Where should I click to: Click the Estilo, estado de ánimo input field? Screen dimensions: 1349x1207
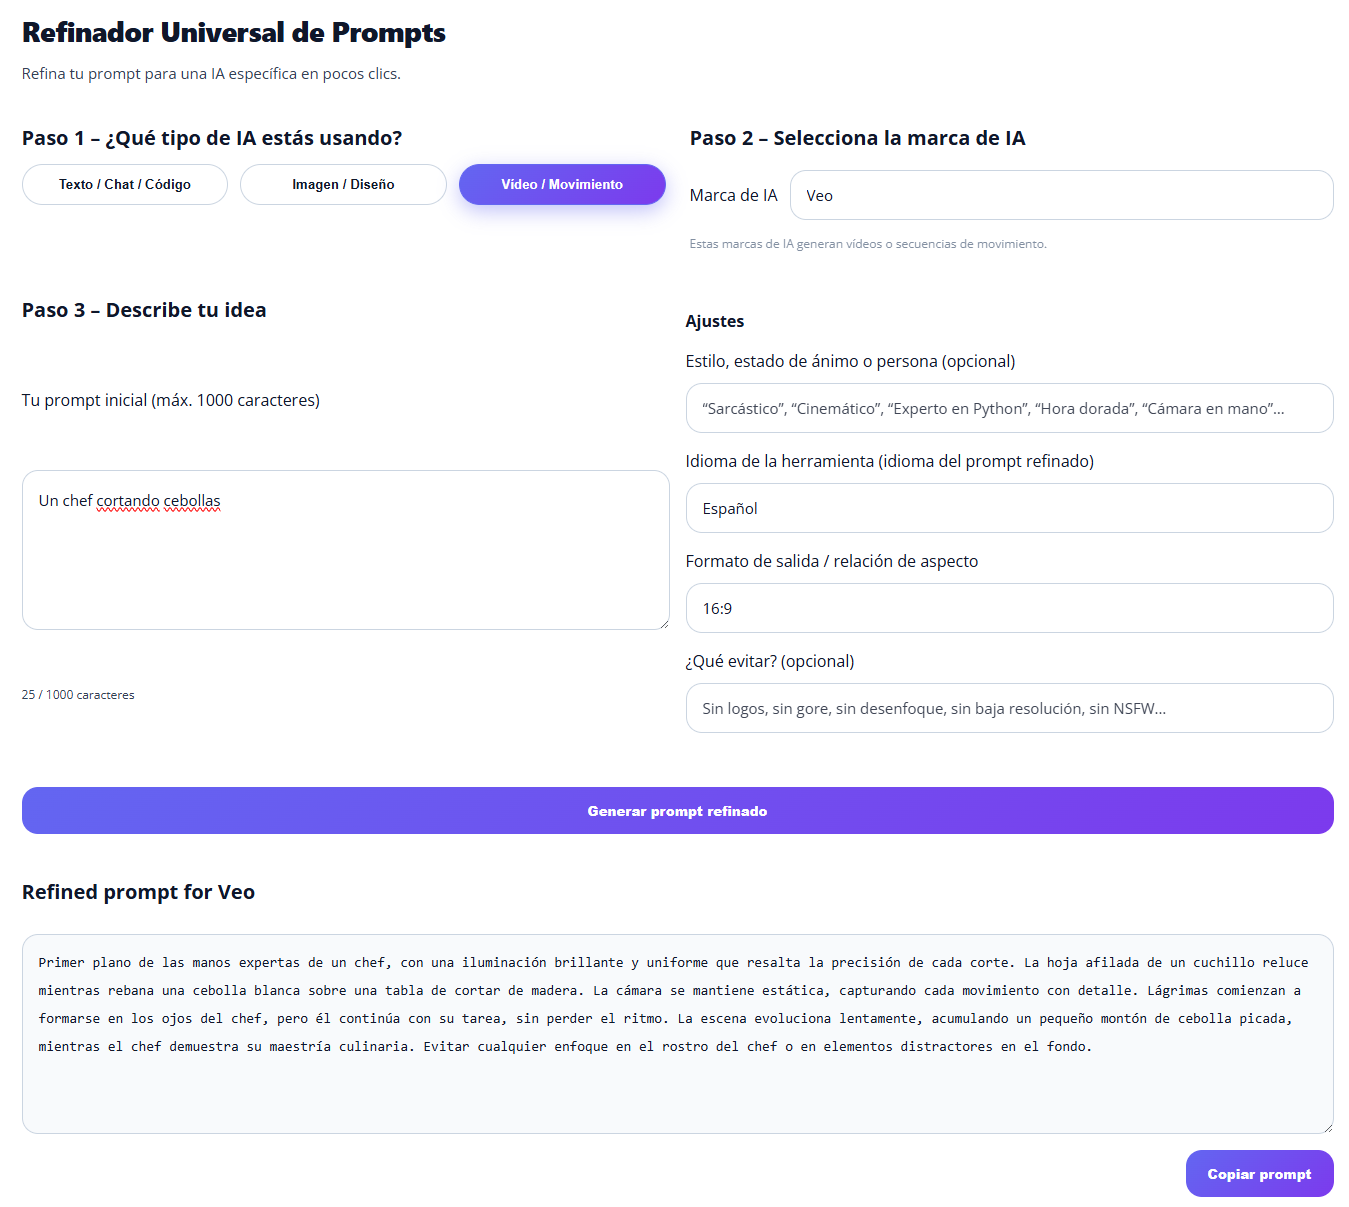coord(1009,409)
